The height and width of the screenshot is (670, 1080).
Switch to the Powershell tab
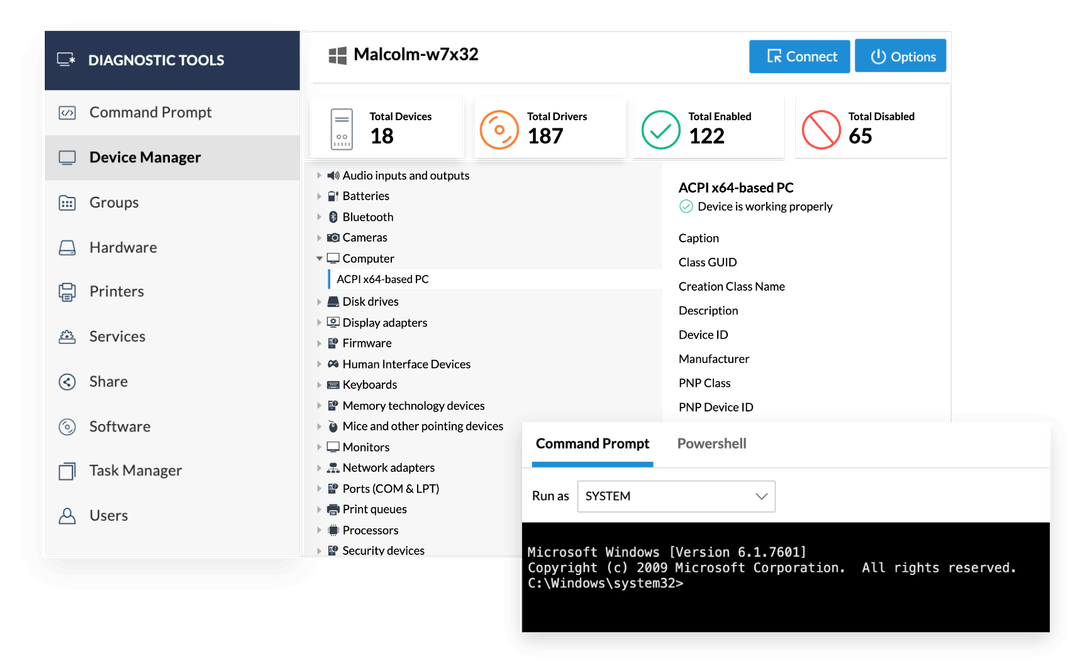(711, 443)
